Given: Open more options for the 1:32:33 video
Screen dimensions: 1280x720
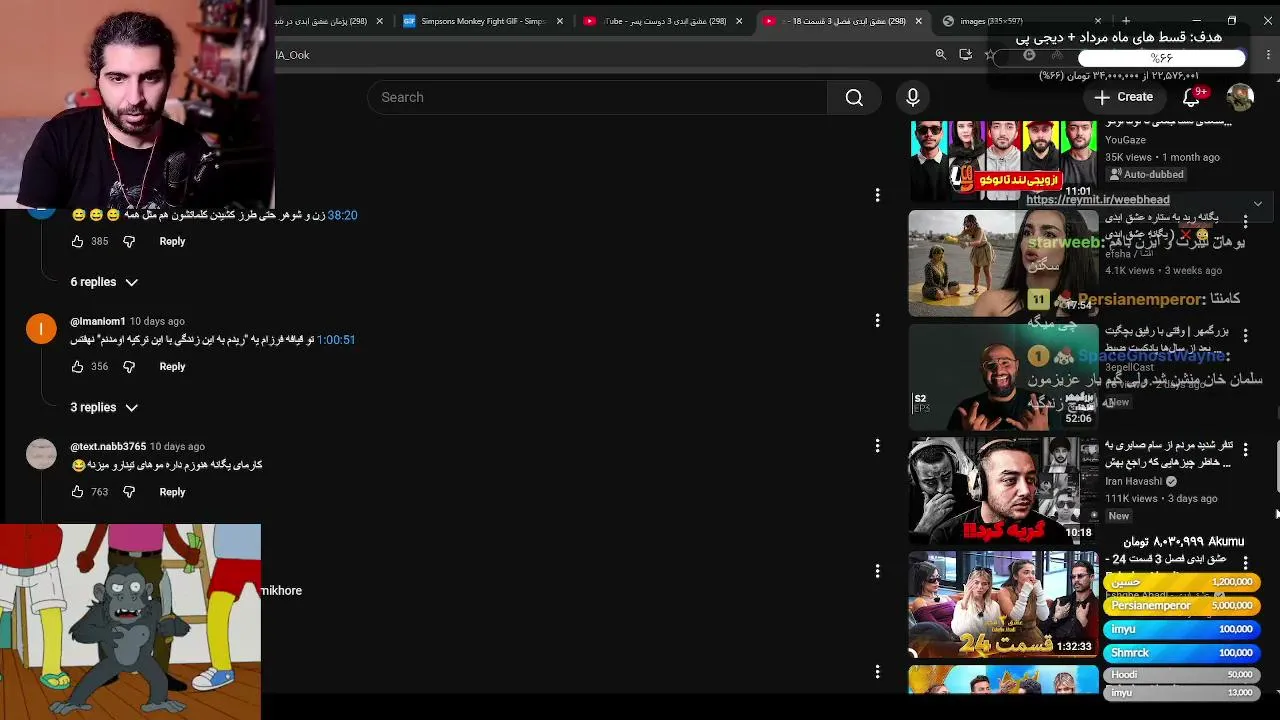Looking at the screenshot, I should (1245, 563).
